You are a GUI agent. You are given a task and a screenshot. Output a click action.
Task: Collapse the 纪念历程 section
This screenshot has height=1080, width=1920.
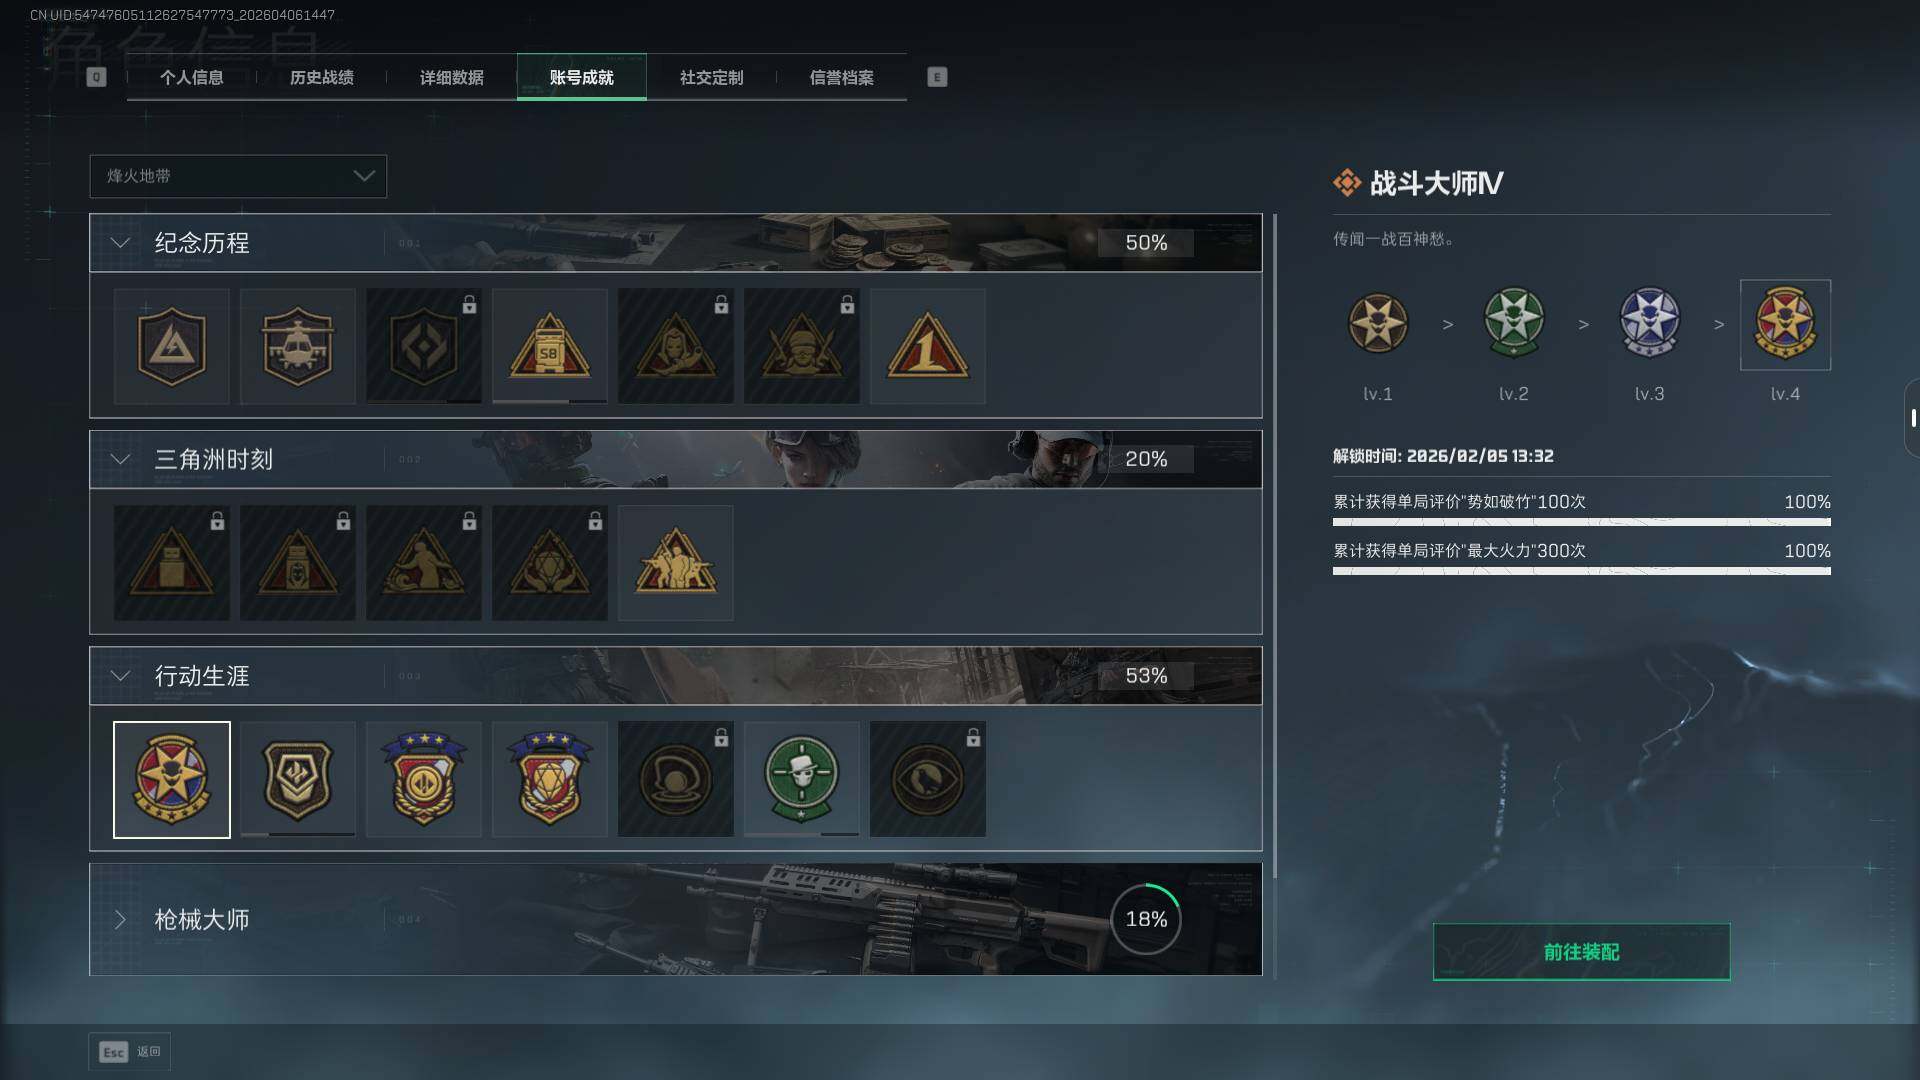point(120,243)
